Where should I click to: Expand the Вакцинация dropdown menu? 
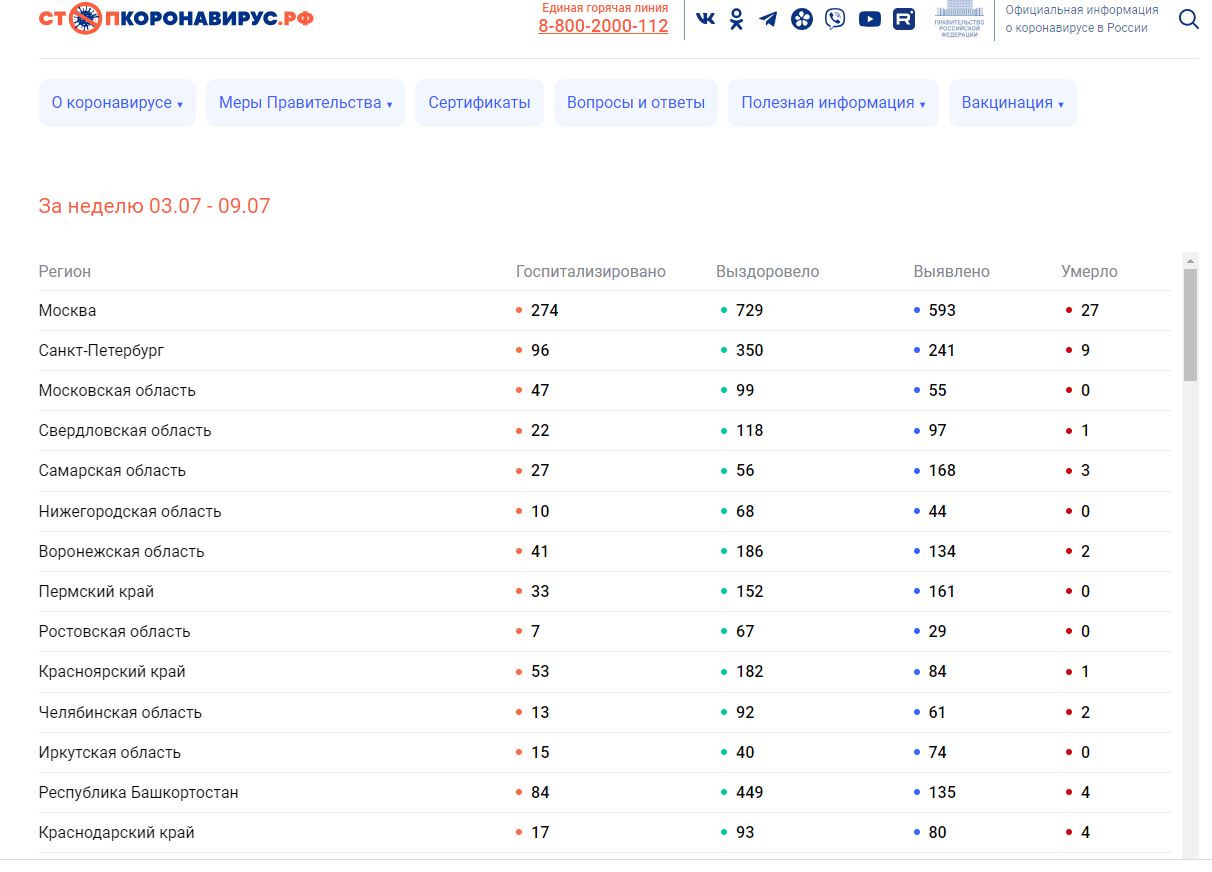pyautogui.click(x=1012, y=103)
